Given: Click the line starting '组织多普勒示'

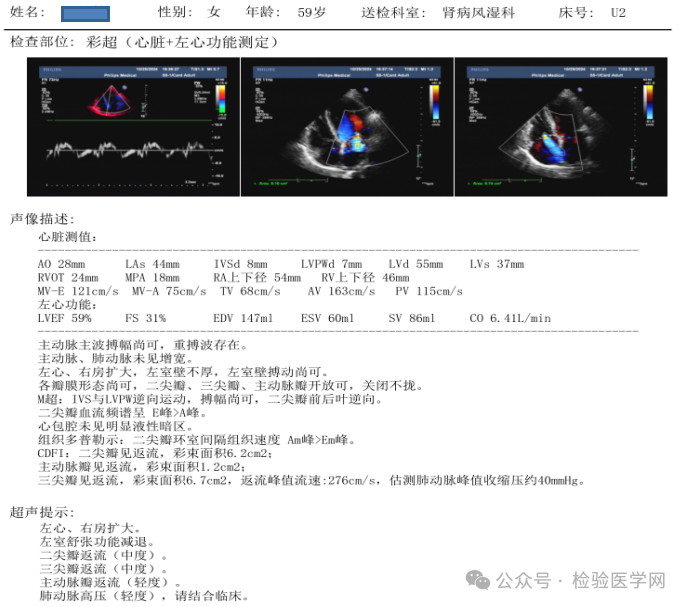Looking at the screenshot, I should coord(197,440).
